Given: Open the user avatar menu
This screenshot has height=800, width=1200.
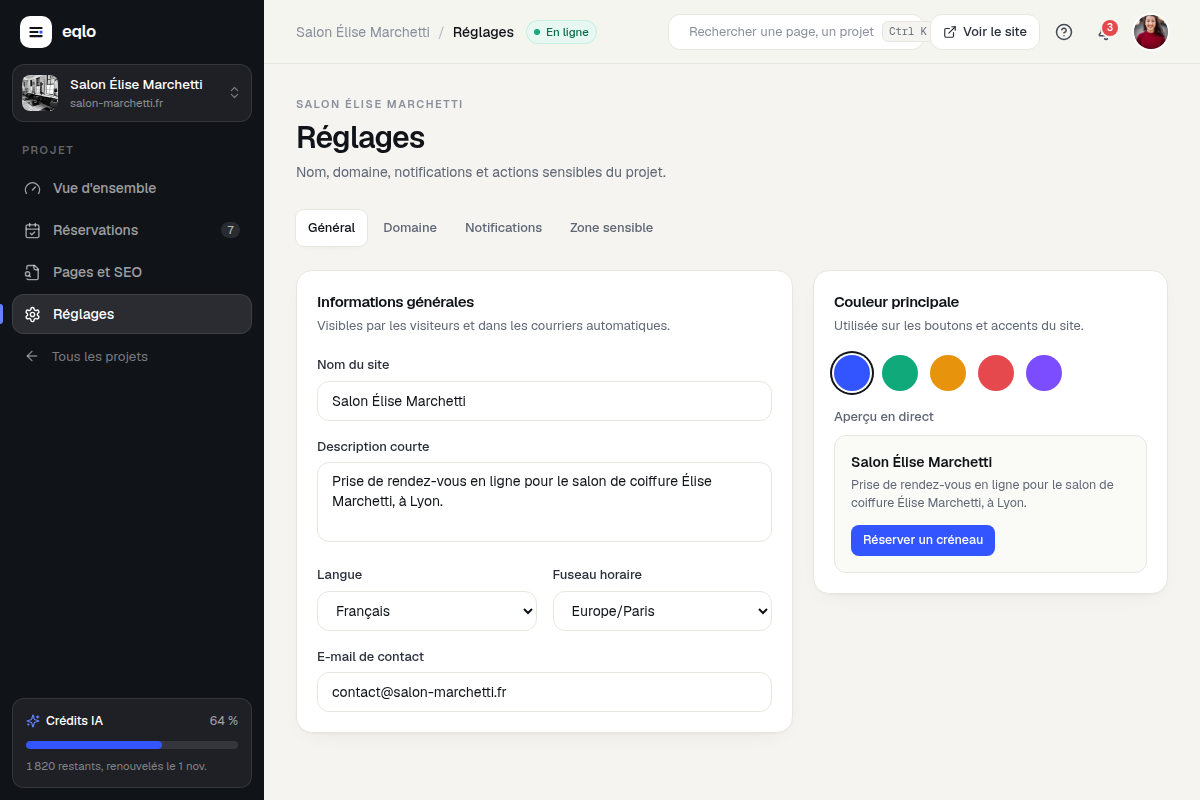Looking at the screenshot, I should point(1151,32).
